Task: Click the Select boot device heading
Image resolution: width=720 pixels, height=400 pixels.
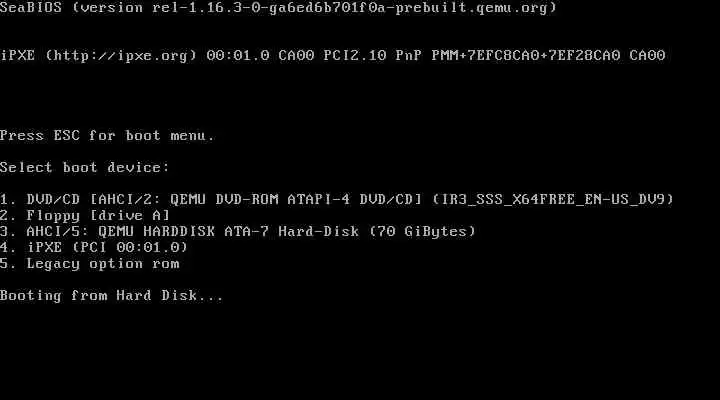Action: click(x=85, y=167)
